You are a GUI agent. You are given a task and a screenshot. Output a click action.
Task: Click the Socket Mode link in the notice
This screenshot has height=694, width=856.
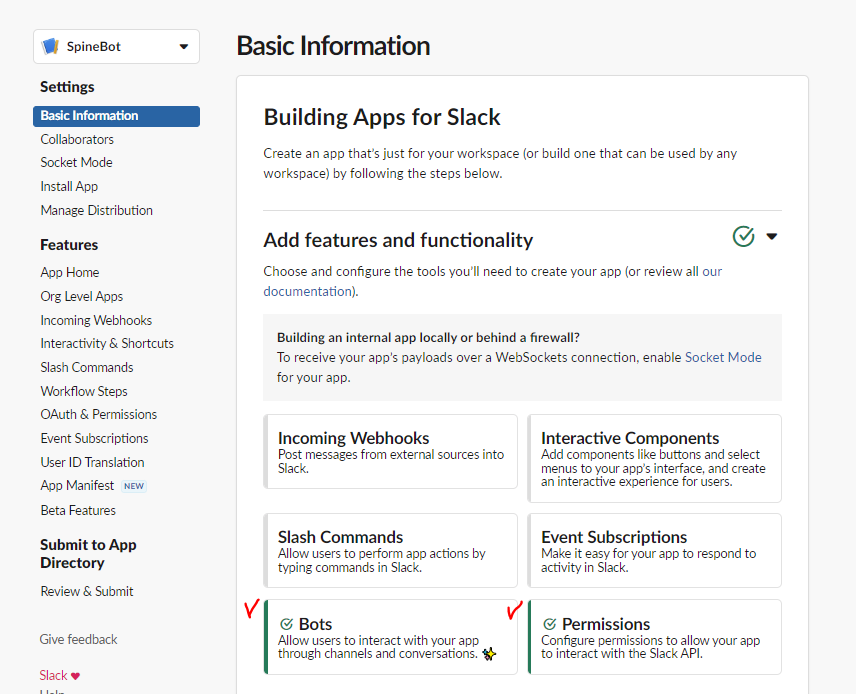click(x=723, y=357)
